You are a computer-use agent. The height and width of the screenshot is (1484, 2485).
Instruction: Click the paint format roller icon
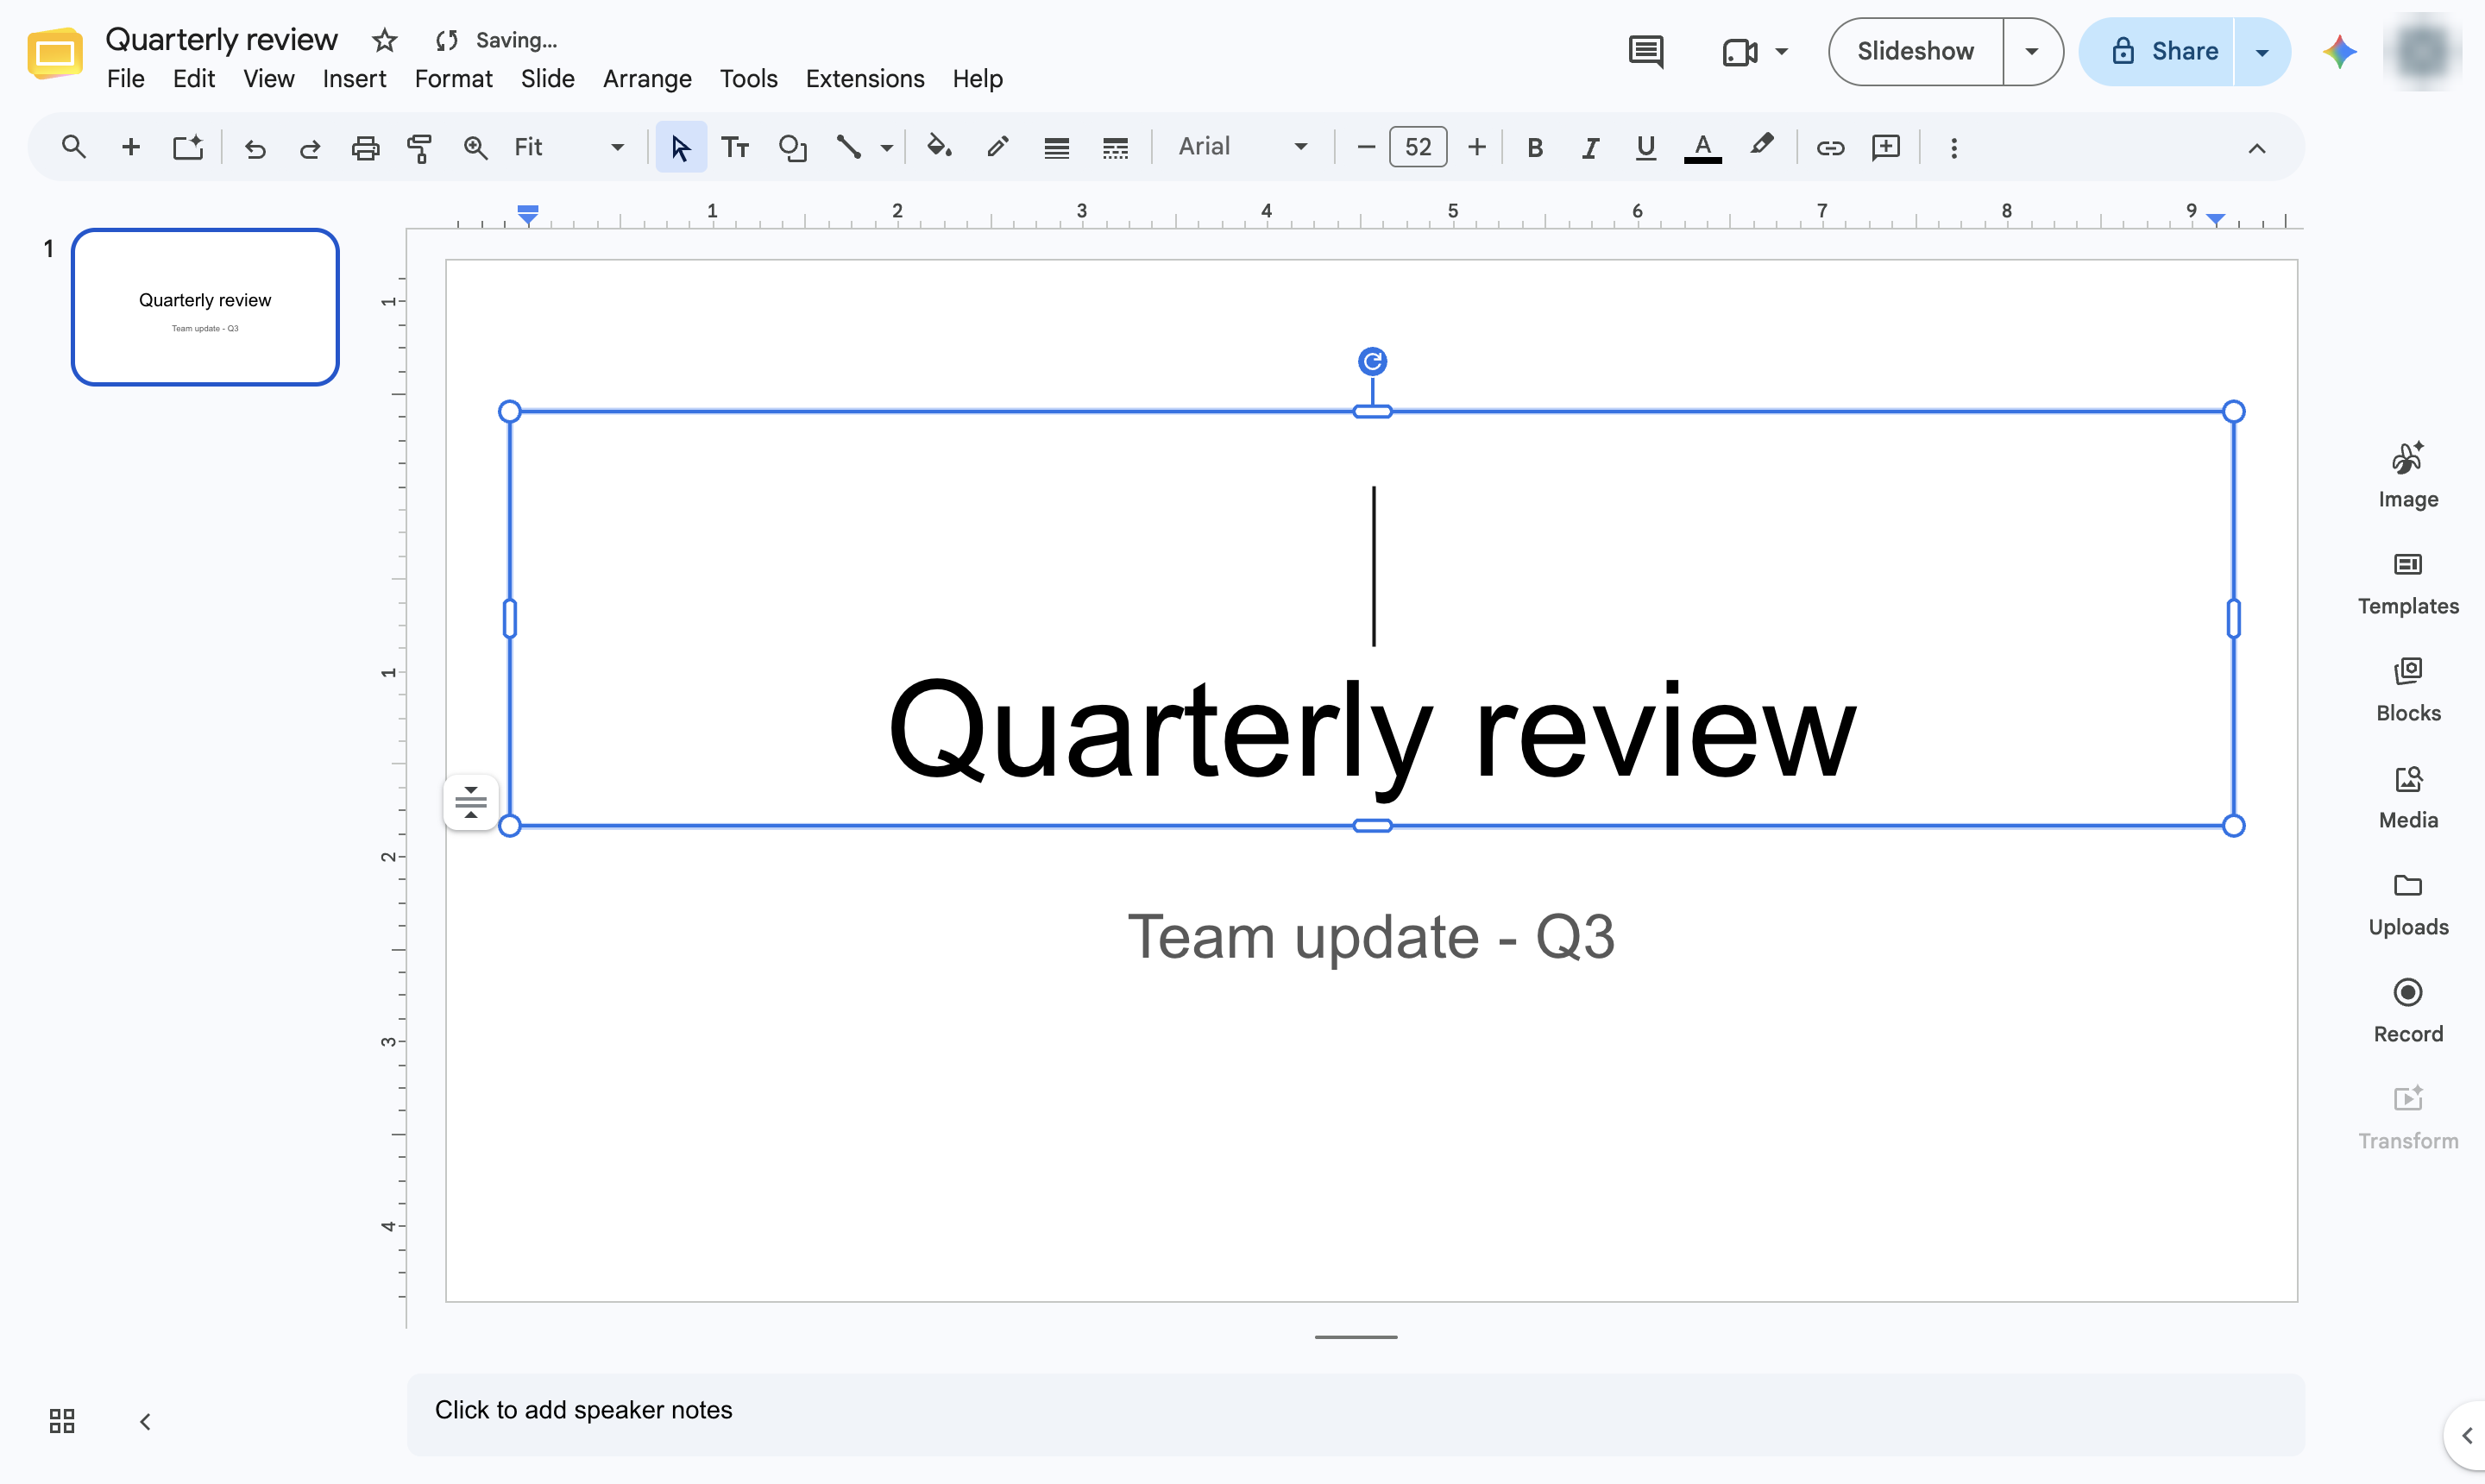click(419, 148)
